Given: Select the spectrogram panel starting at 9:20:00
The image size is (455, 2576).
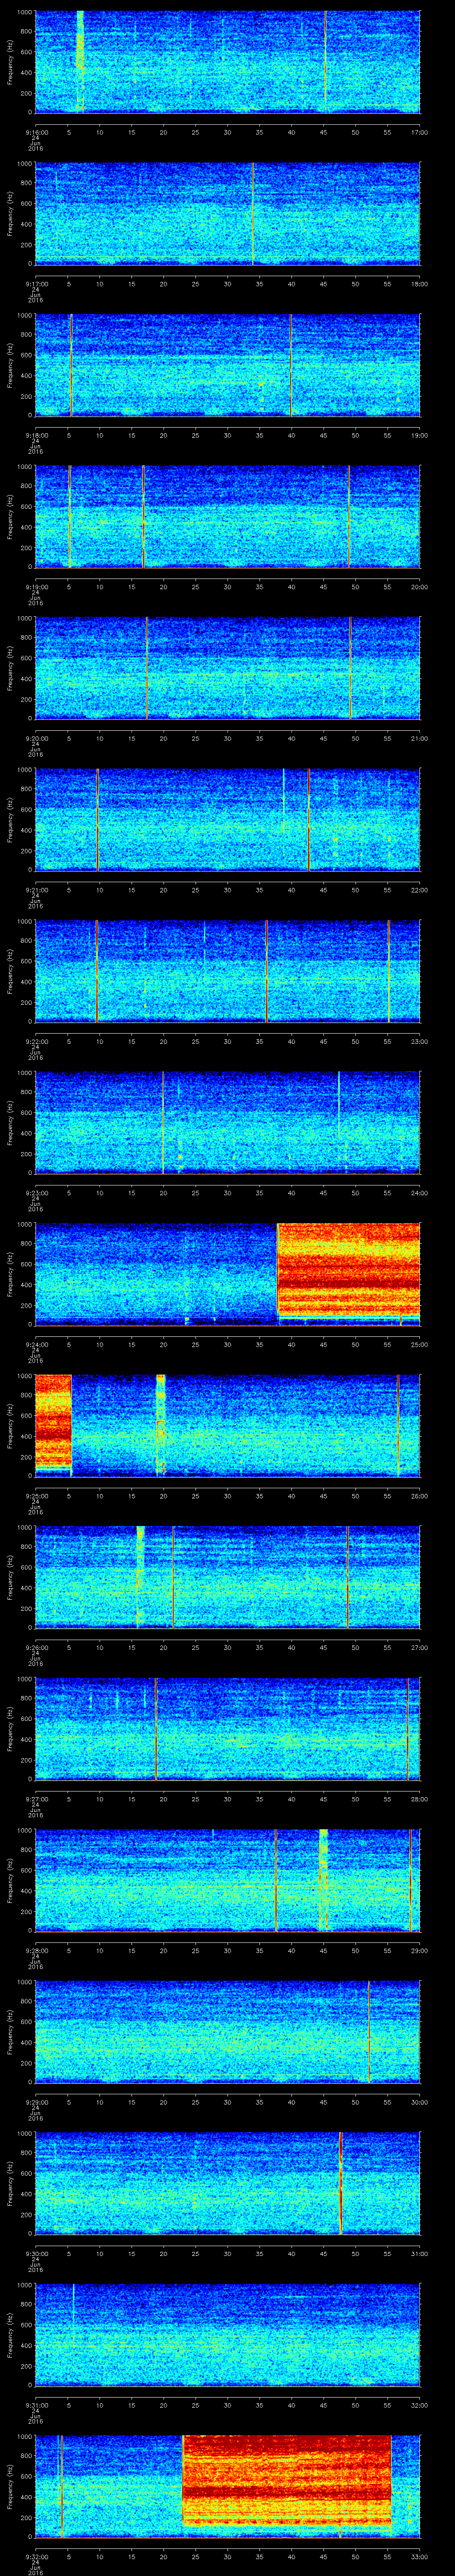Looking at the screenshot, I should click(x=228, y=668).
